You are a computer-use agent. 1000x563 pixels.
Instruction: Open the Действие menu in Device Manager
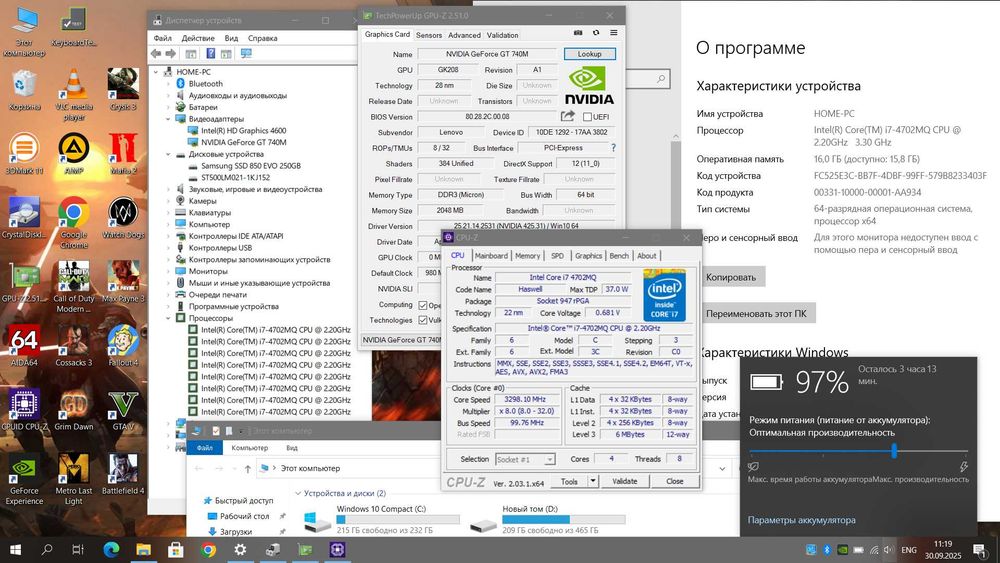pos(198,38)
